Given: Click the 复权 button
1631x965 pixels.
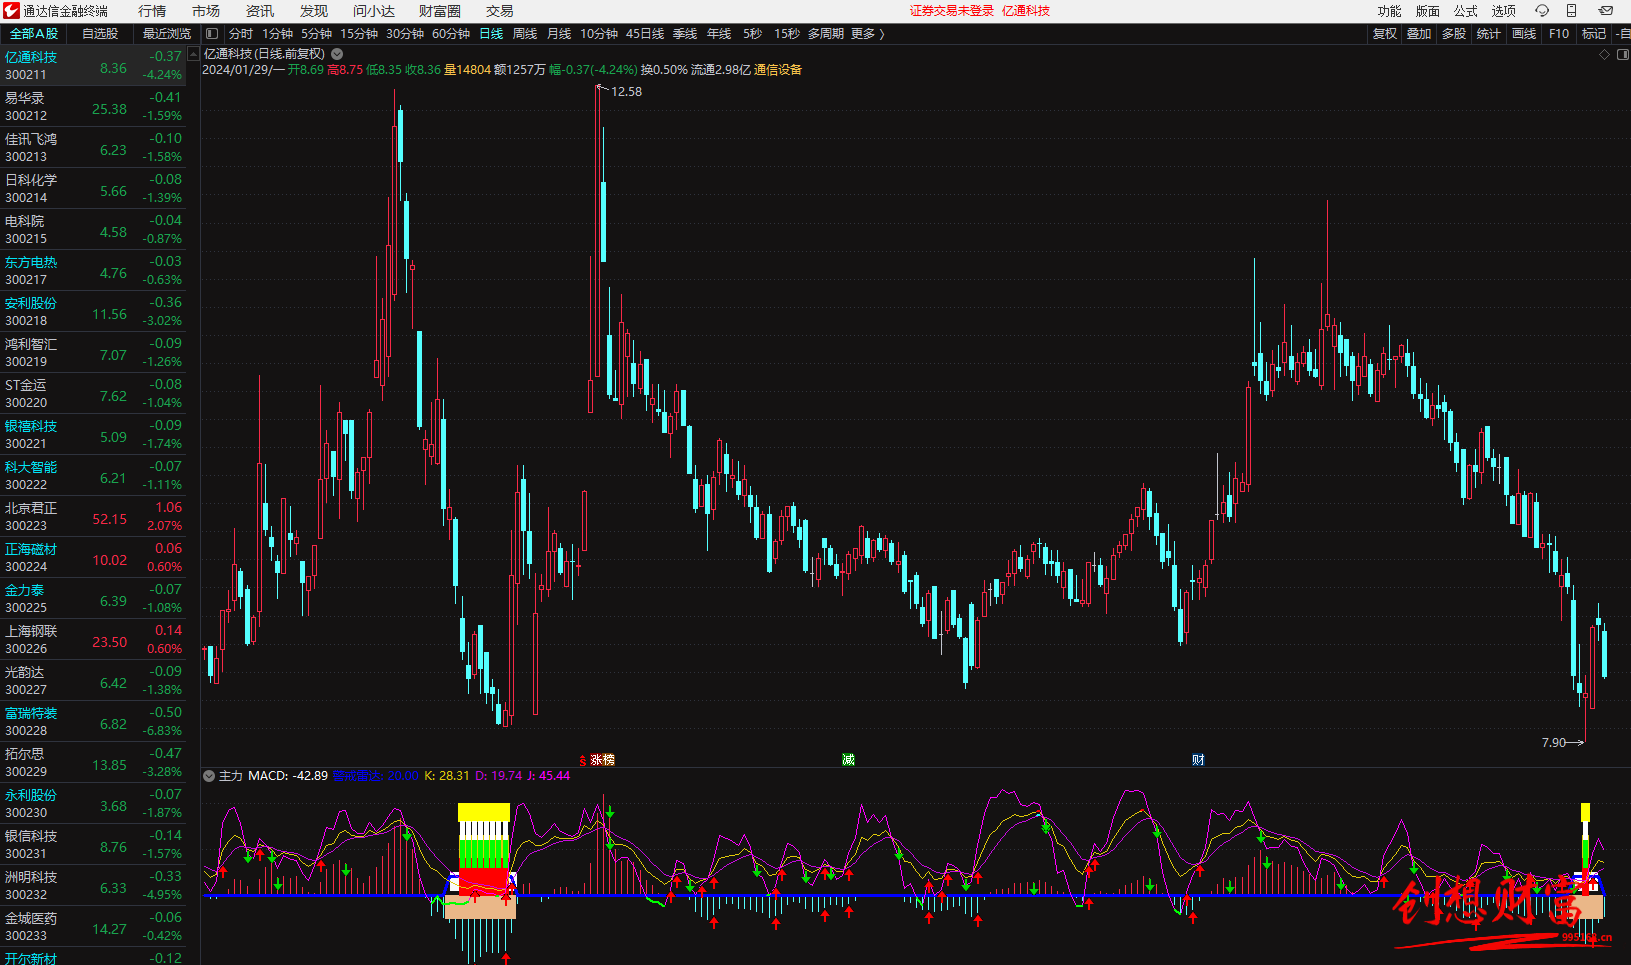Looking at the screenshot, I should [x=1385, y=34].
